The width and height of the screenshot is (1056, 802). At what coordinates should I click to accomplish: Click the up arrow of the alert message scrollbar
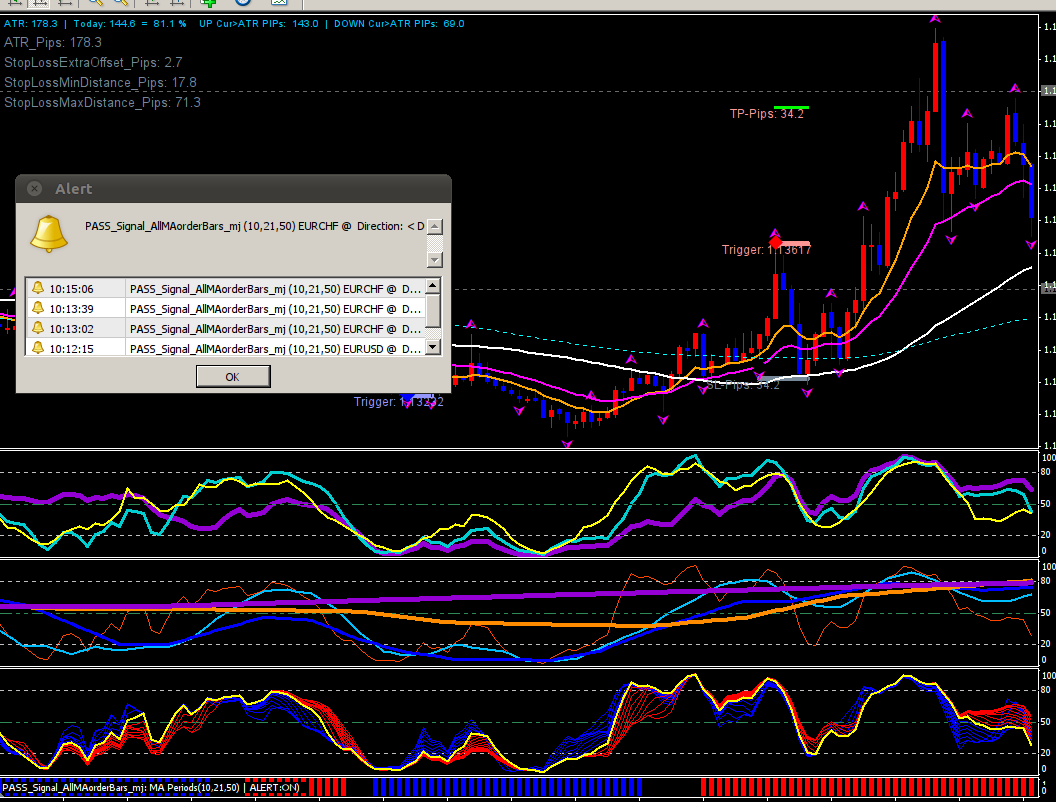click(435, 226)
